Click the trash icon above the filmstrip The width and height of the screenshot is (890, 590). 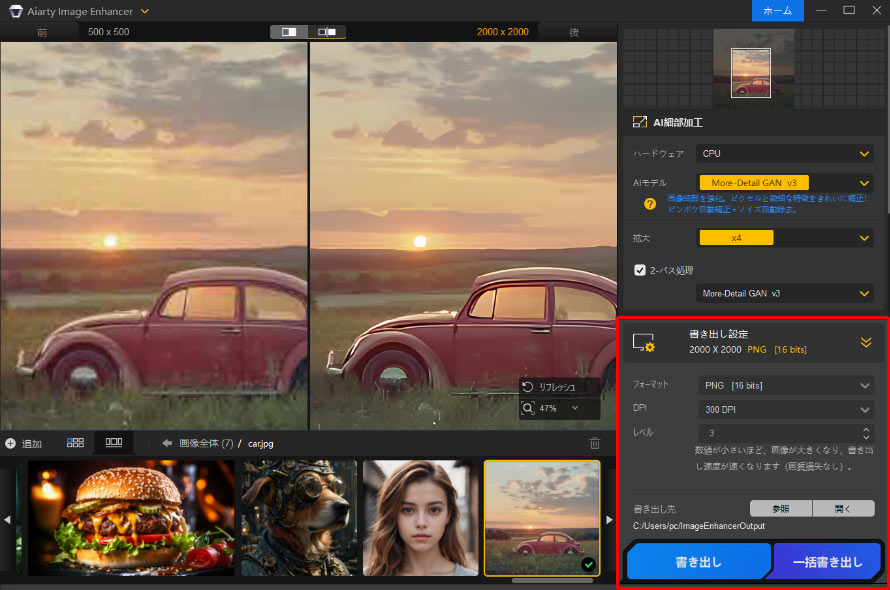[595, 443]
